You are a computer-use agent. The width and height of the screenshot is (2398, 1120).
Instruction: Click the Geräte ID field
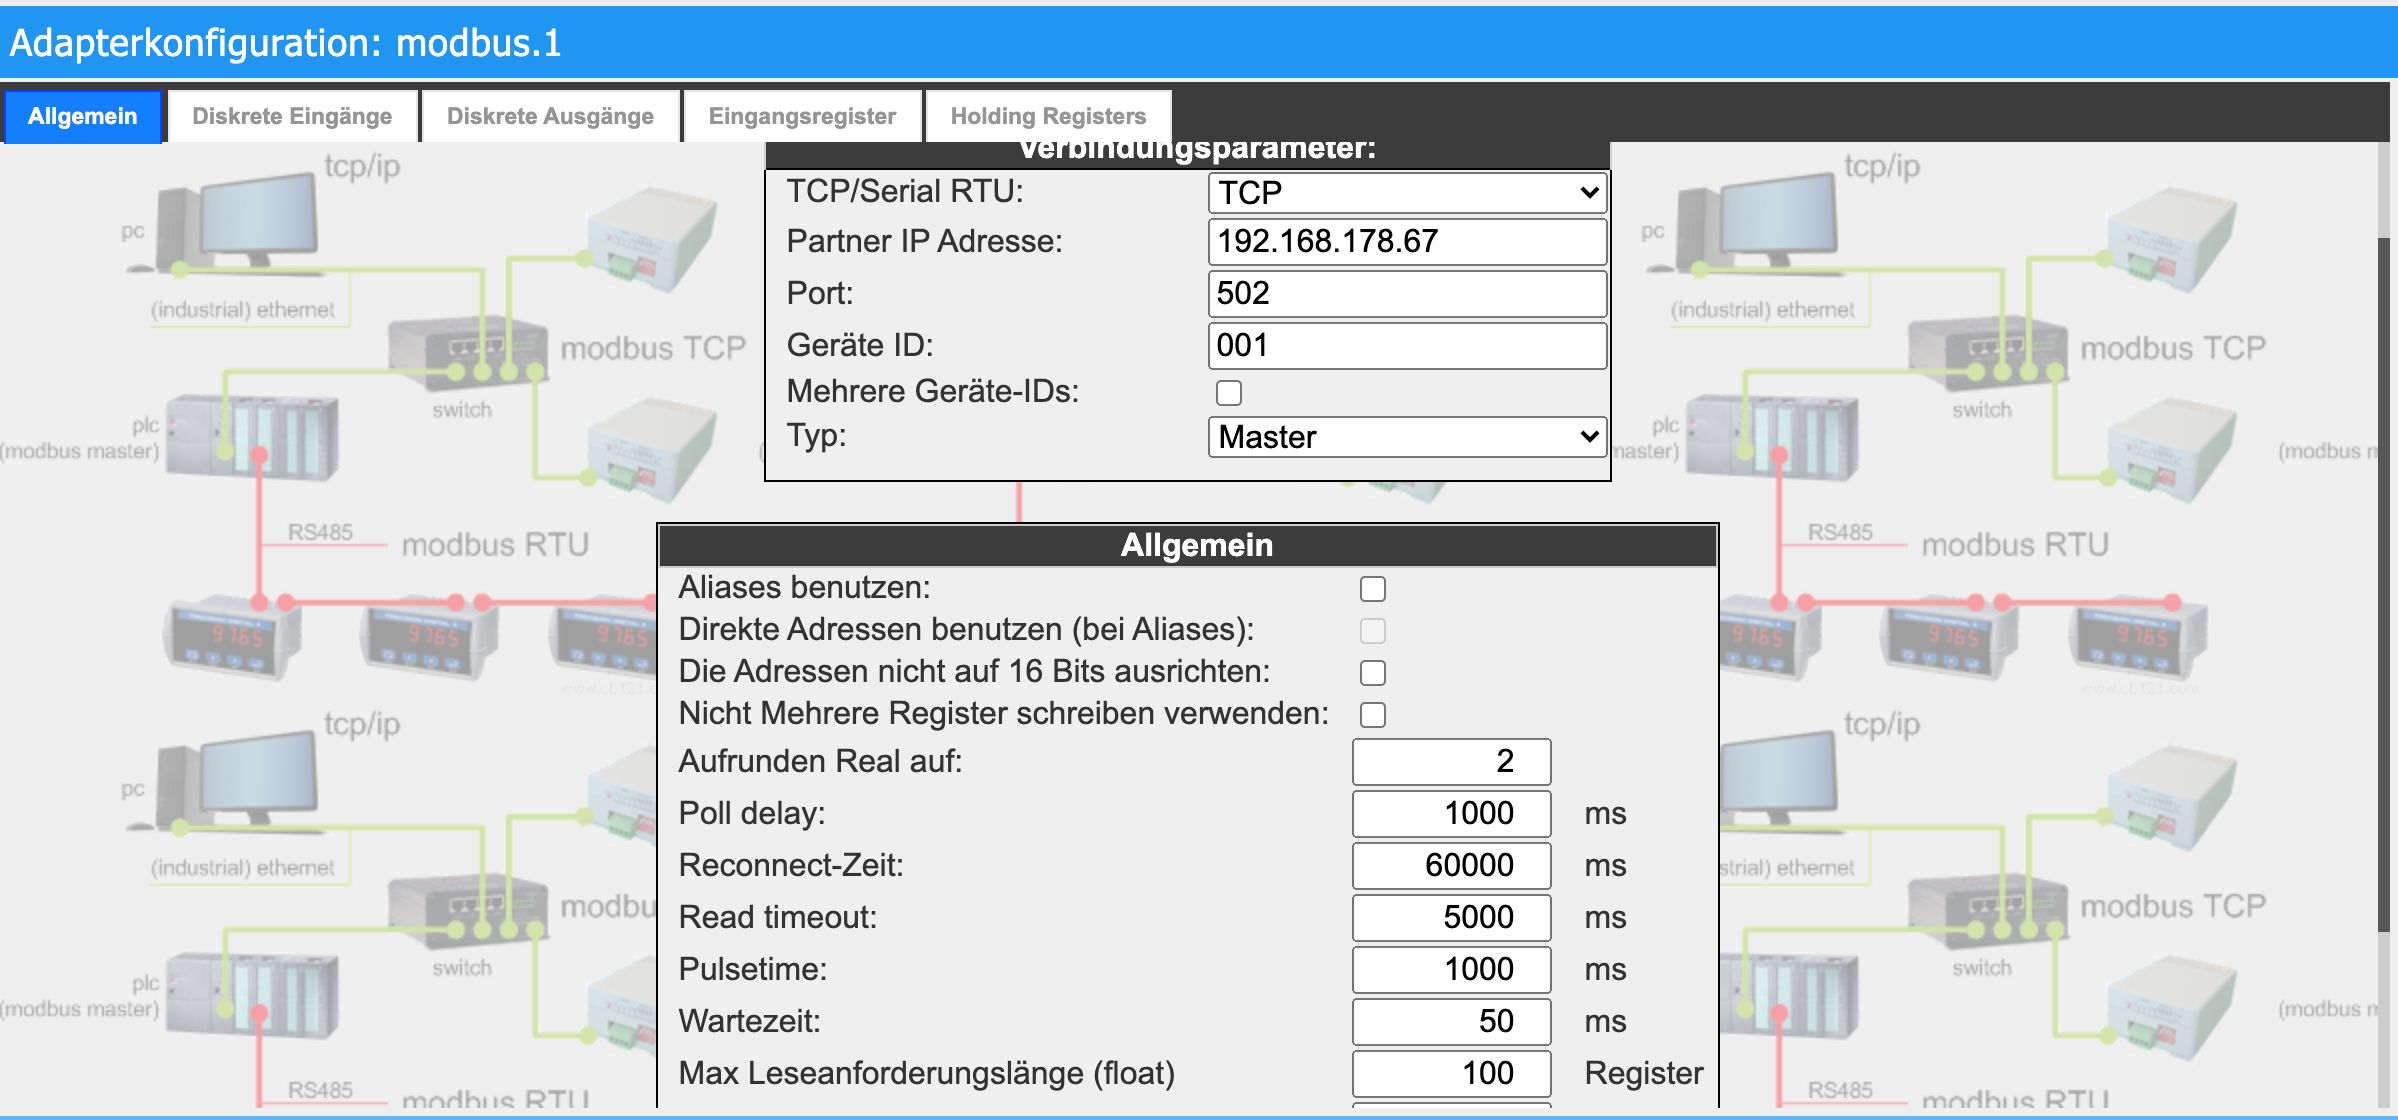[x=1406, y=345]
